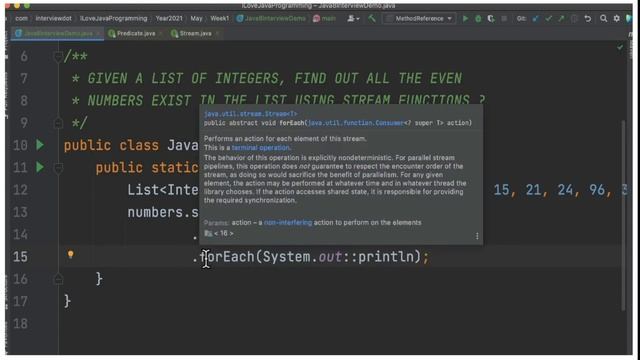
Task: Switch to Stream.java tab
Action: pos(195,33)
